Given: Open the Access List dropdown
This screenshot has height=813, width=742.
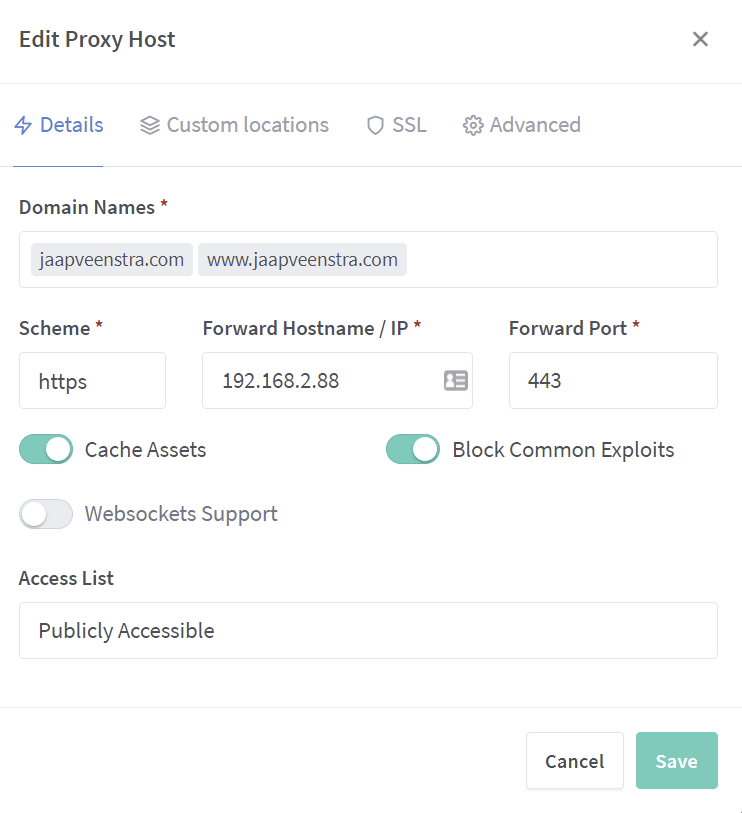Looking at the screenshot, I should coord(368,631).
